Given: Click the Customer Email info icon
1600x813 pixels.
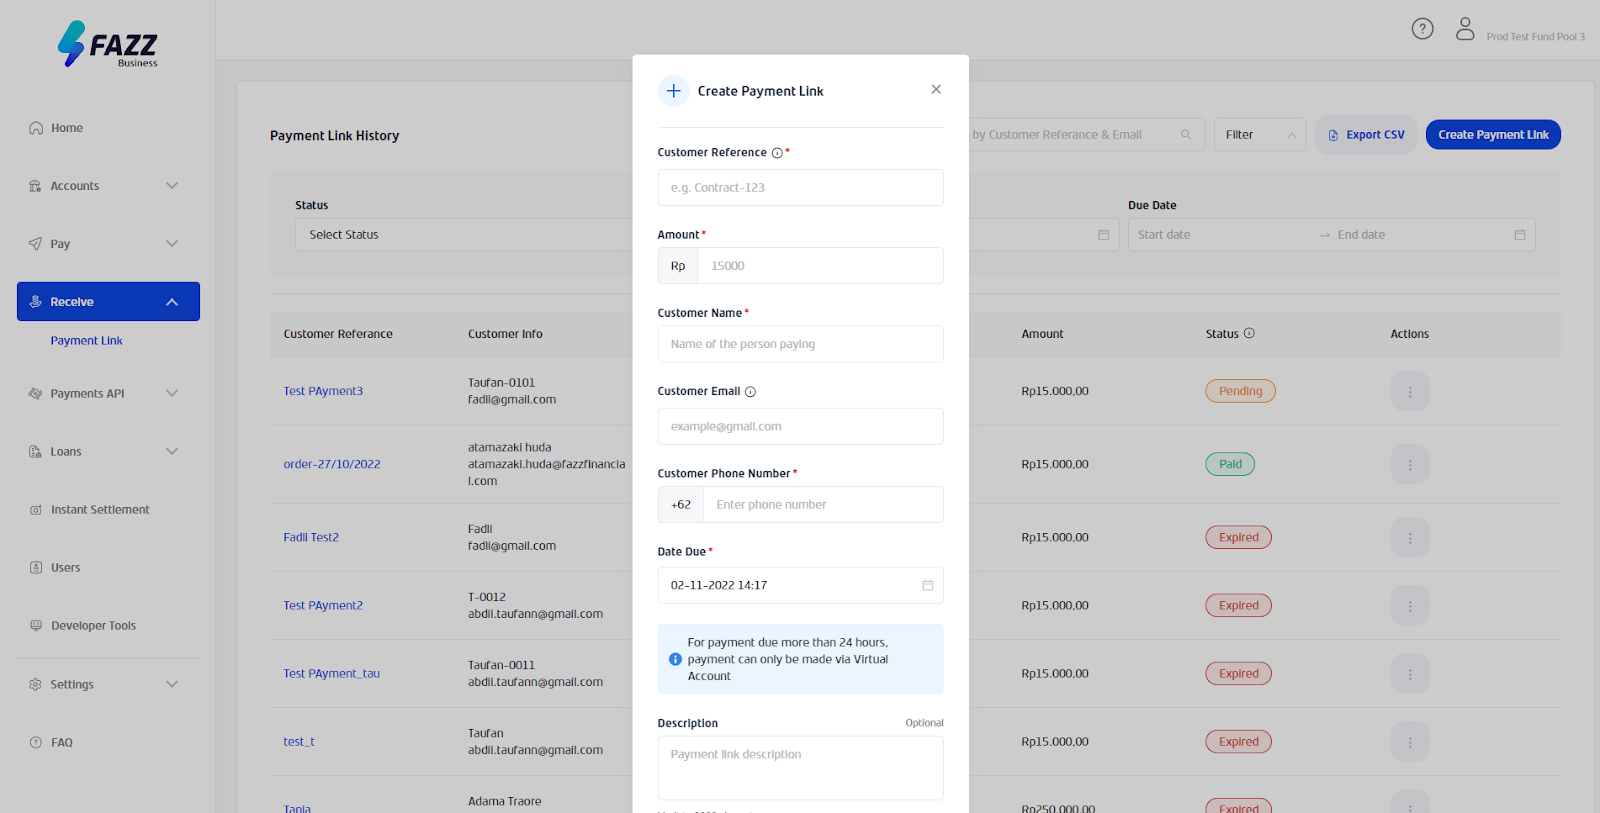Looking at the screenshot, I should 750,392.
